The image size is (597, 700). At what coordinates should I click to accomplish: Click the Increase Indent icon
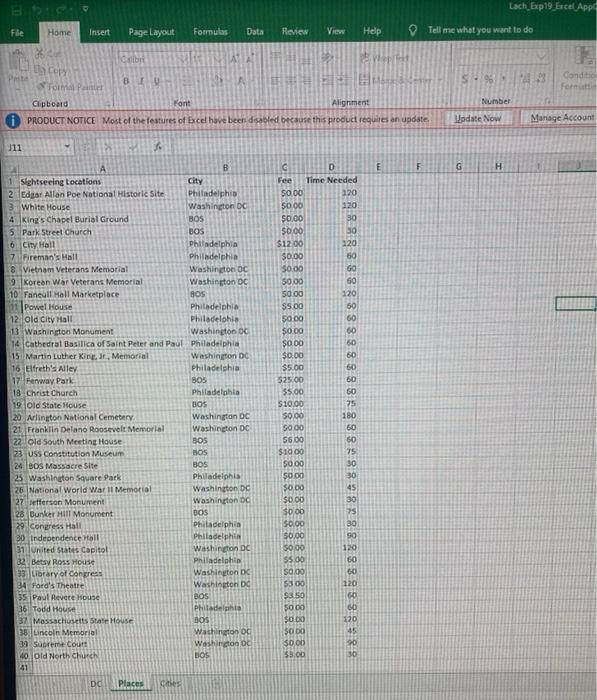[x=343, y=80]
